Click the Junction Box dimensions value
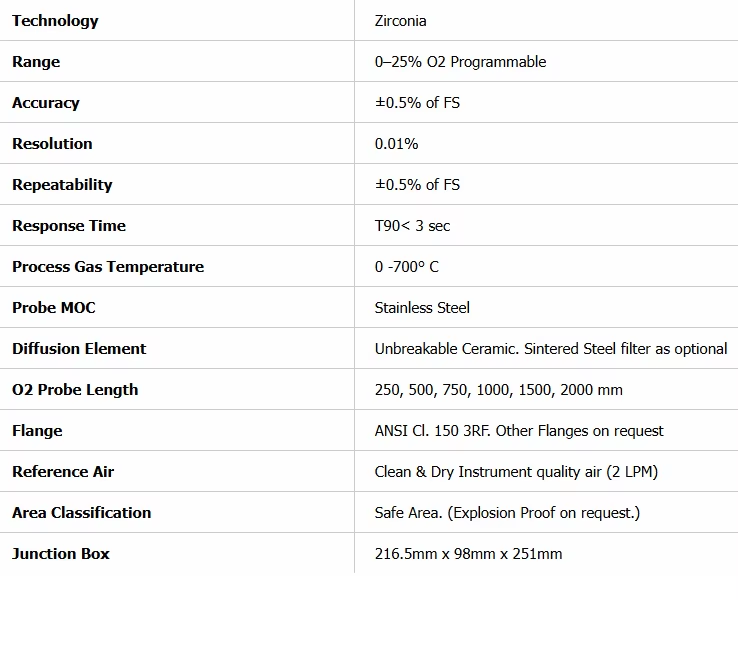 coord(468,554)
